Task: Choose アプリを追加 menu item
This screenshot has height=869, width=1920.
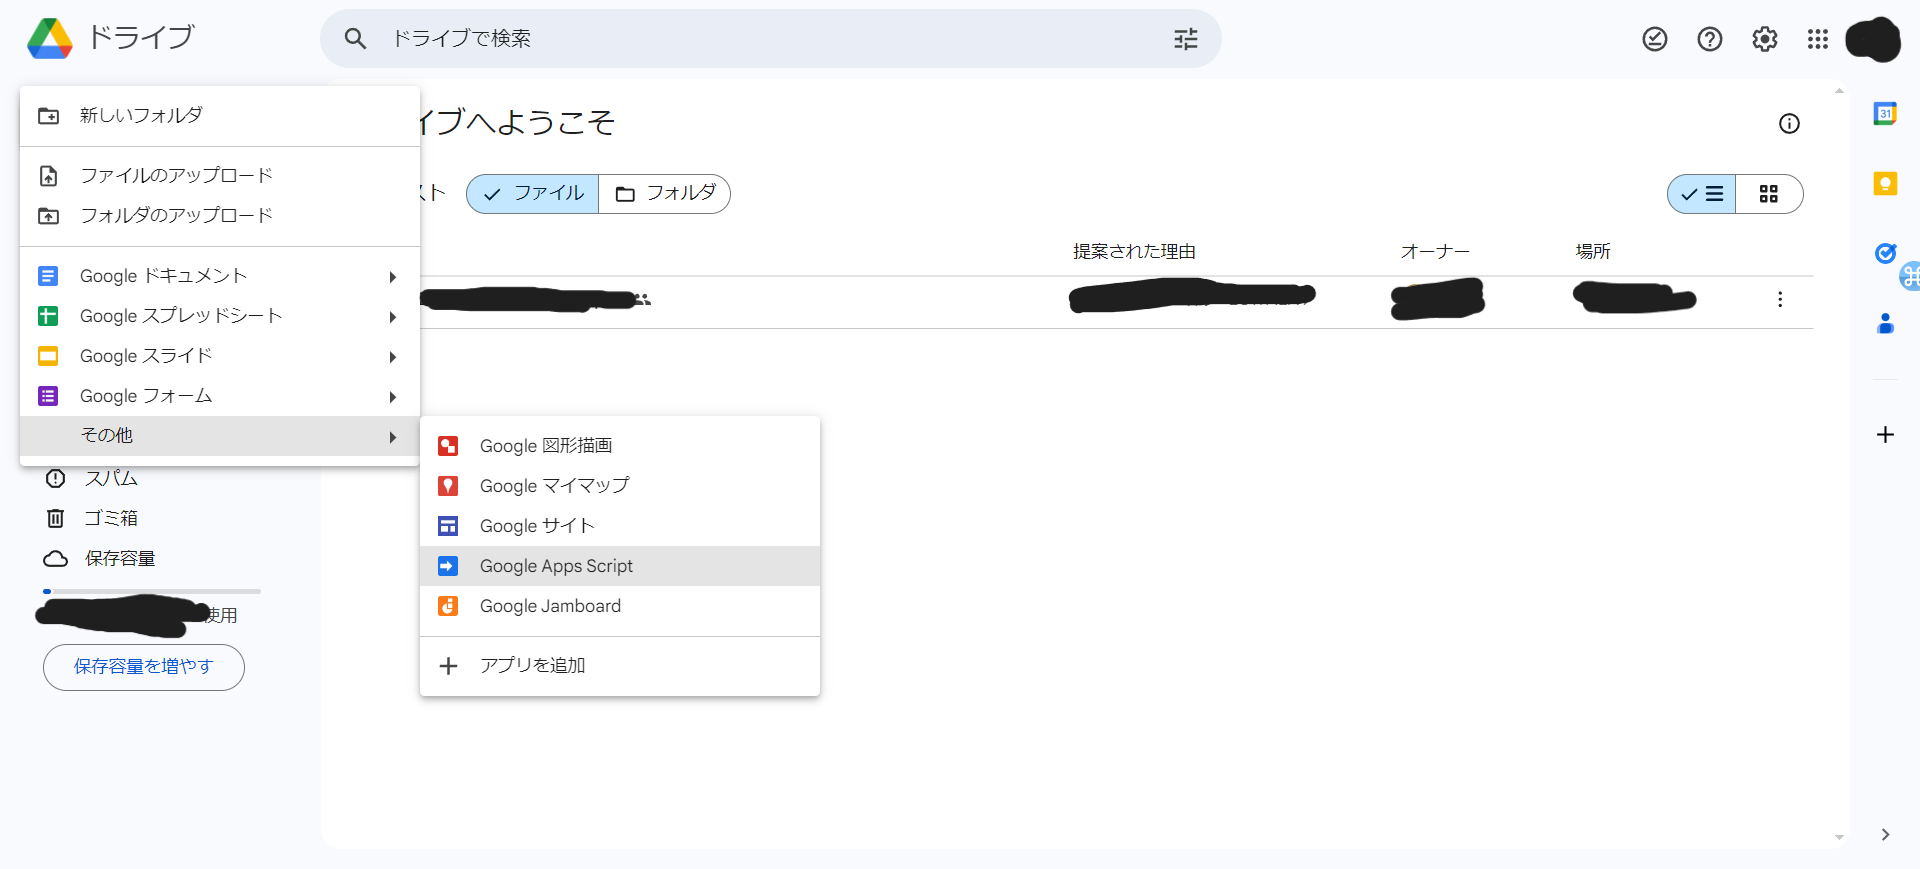Action: [x=620, y=666]
